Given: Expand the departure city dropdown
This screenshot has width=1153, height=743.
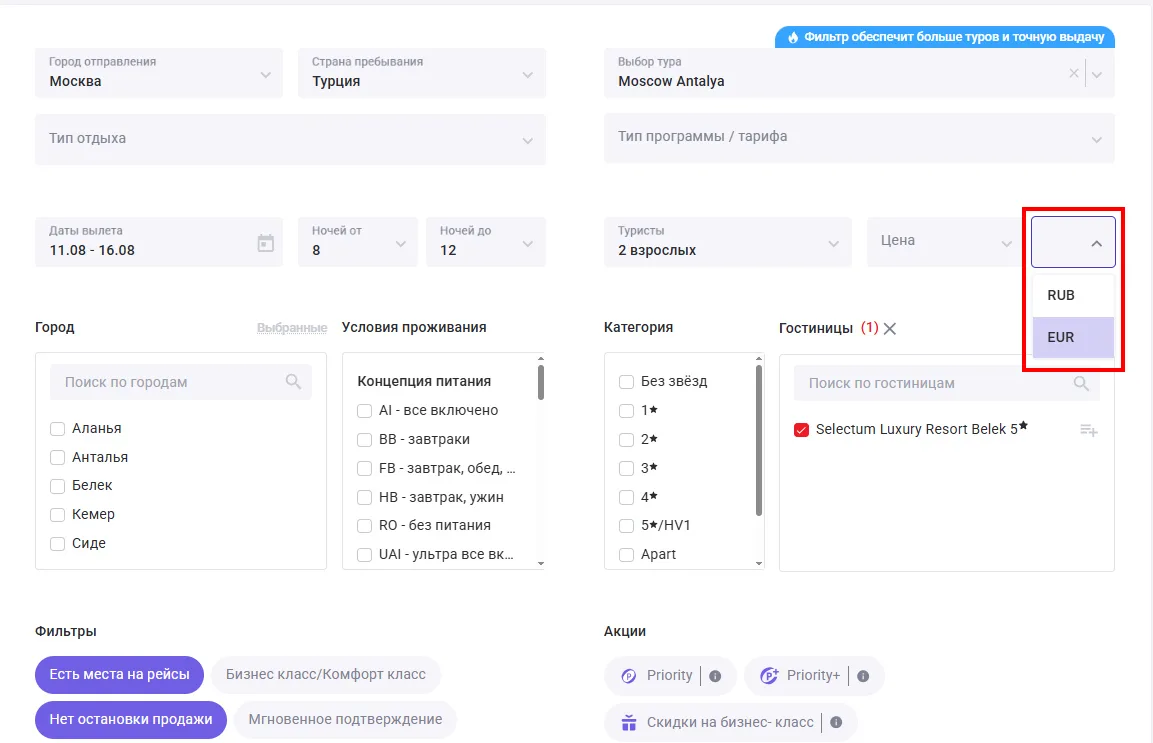Looking at the screenshot, I should [265, 74].
